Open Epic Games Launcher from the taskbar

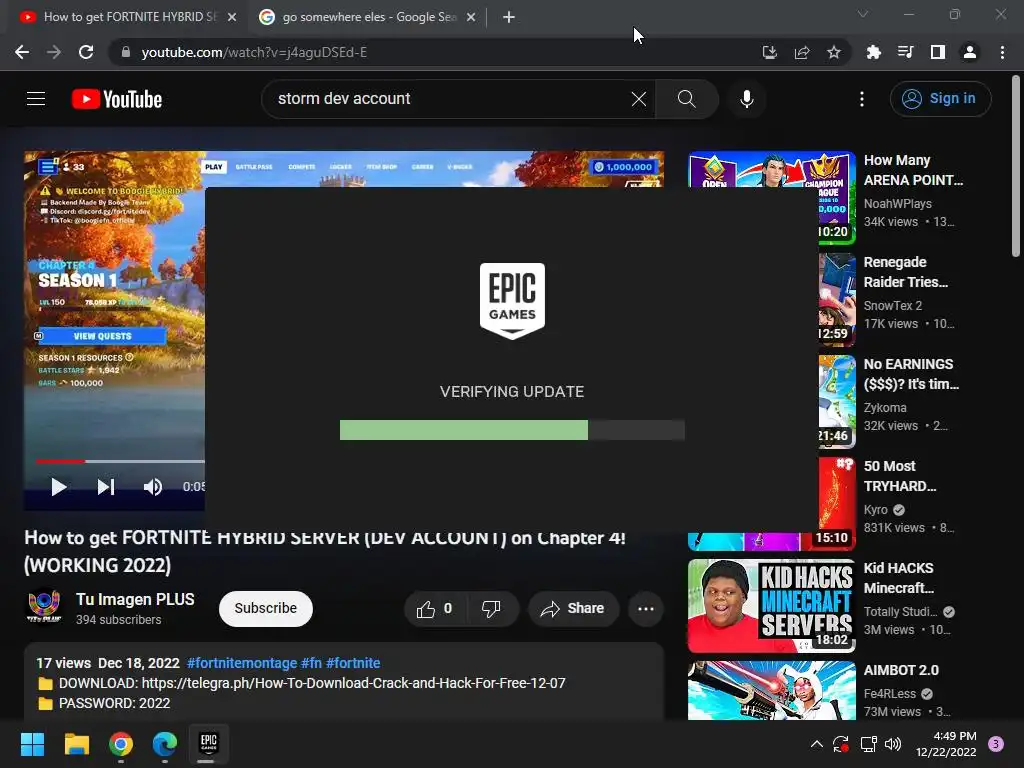(208, 744)
